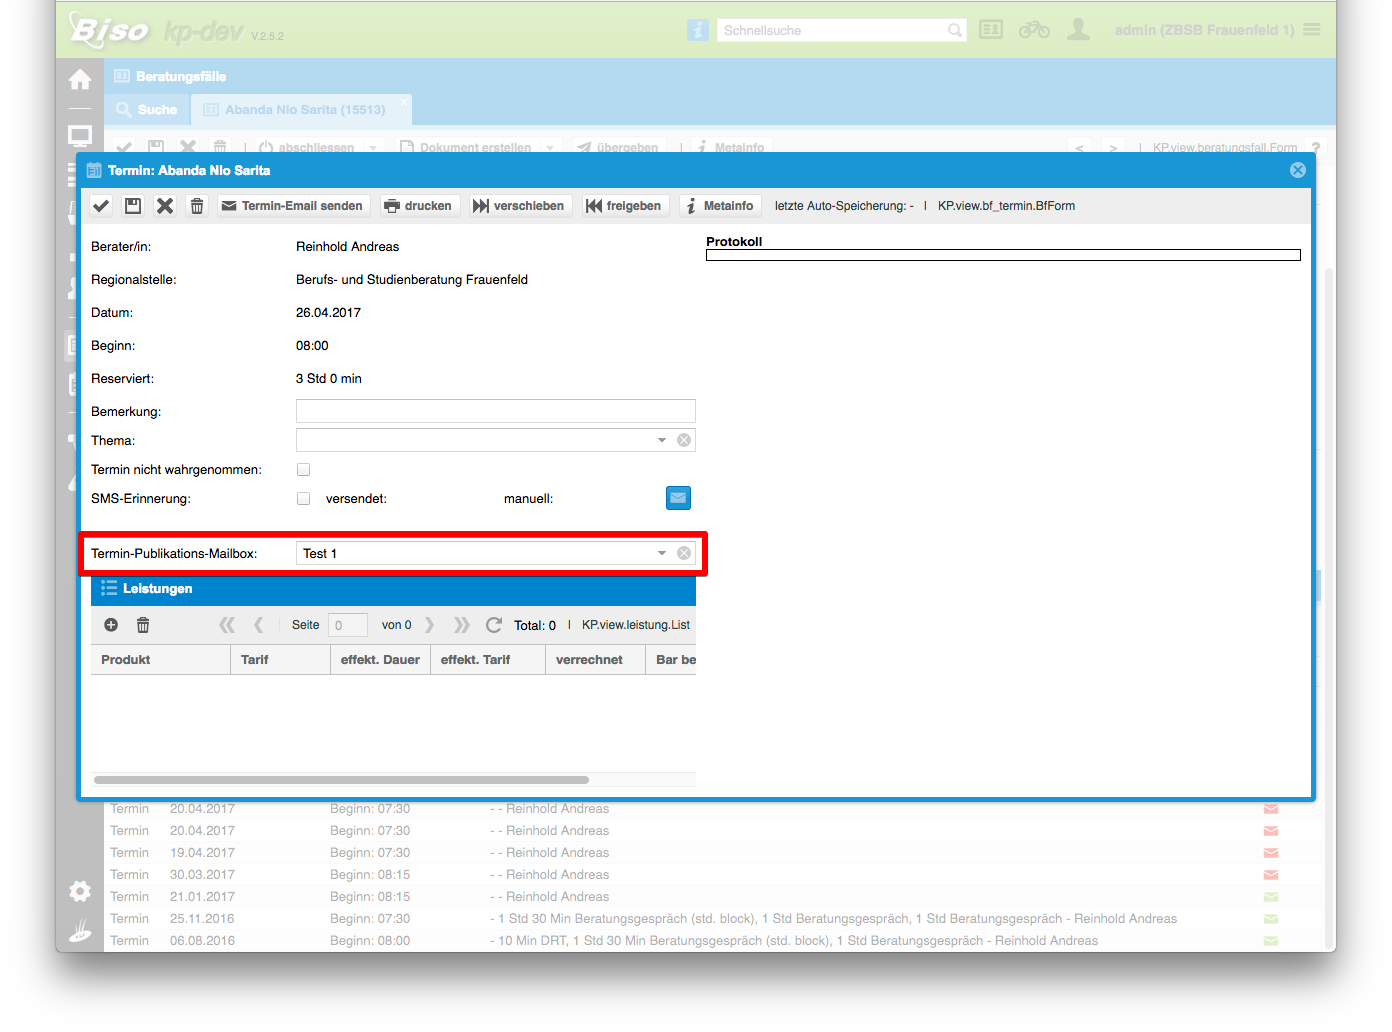The height and width of the screenshot is (1032, 1392).
Task: Click the info icon next to Schnellsuche
Action: tap(698, 31)
